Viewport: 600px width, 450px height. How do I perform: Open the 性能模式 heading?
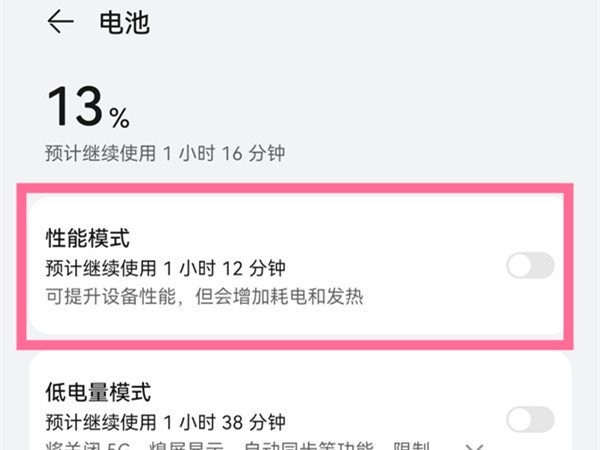[x=88, y=238]
